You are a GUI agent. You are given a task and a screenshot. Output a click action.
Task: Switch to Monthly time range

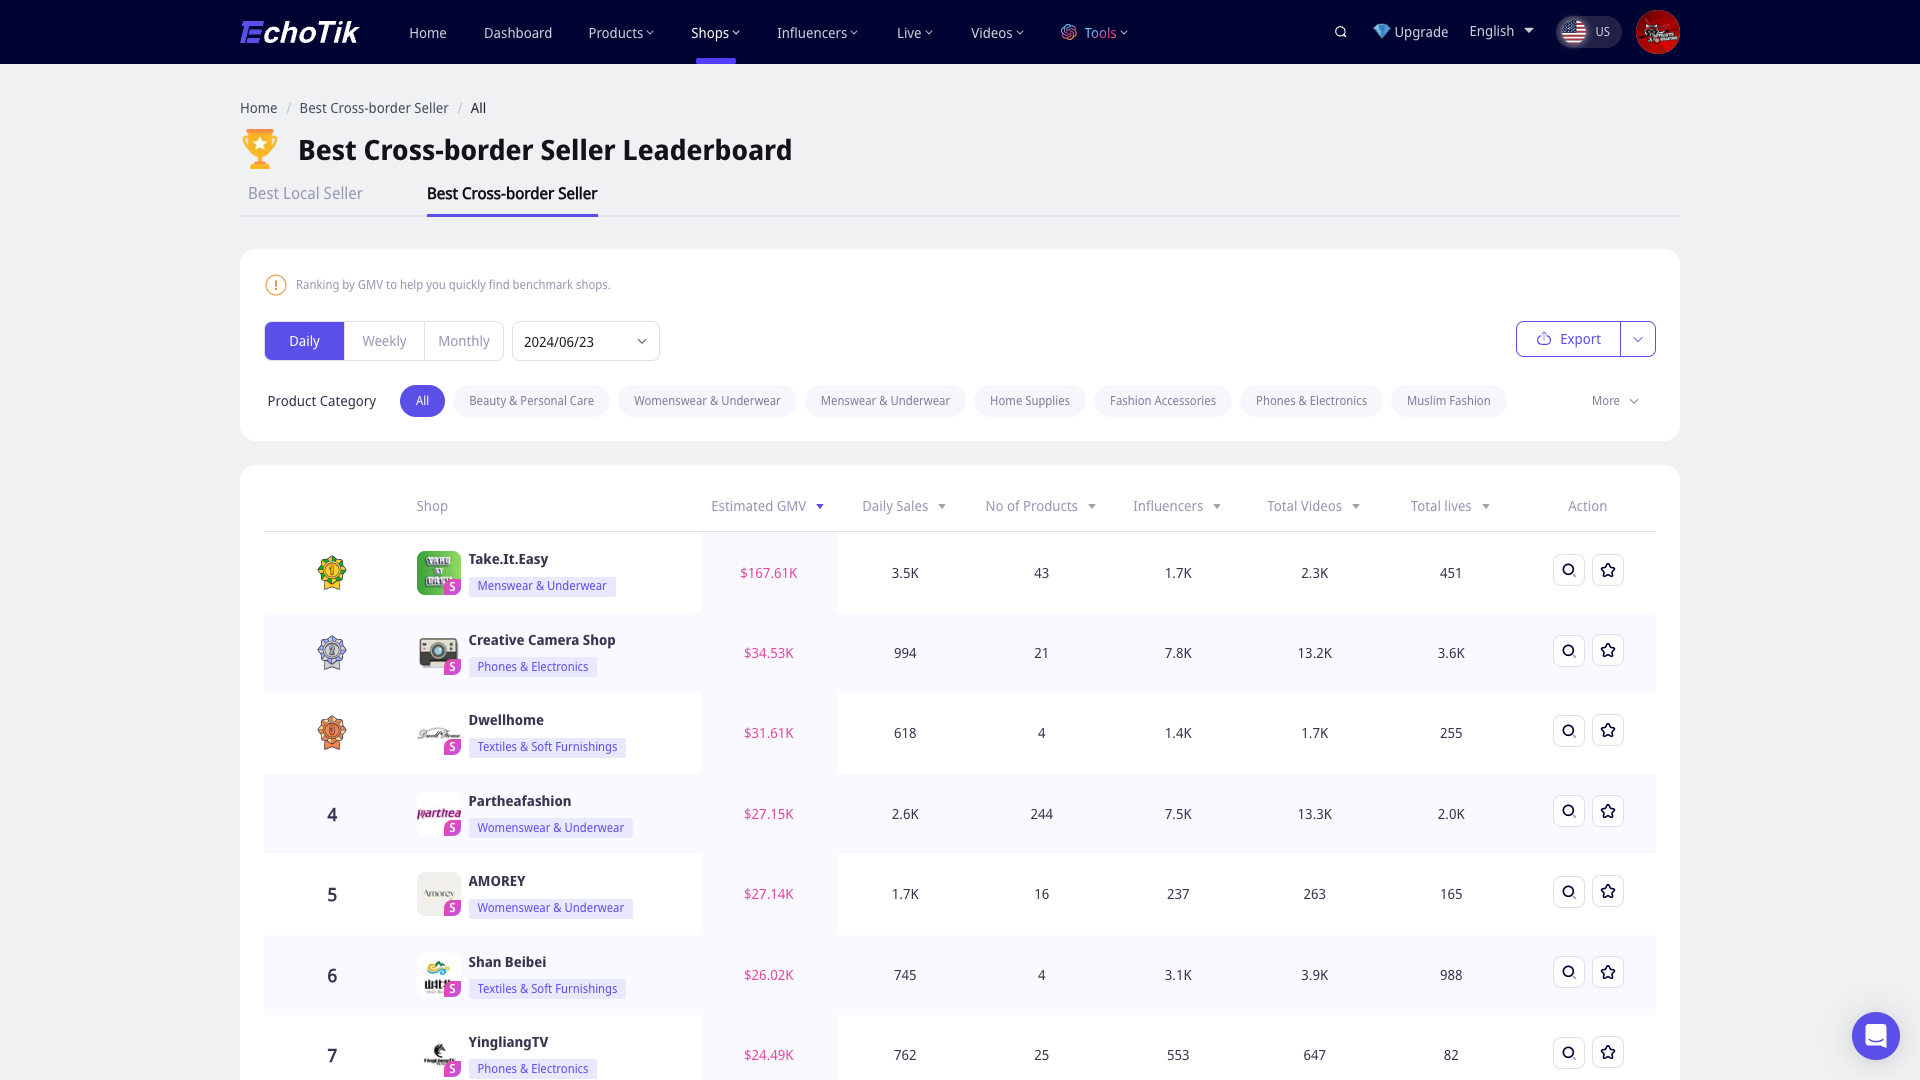tap(464, 341)
